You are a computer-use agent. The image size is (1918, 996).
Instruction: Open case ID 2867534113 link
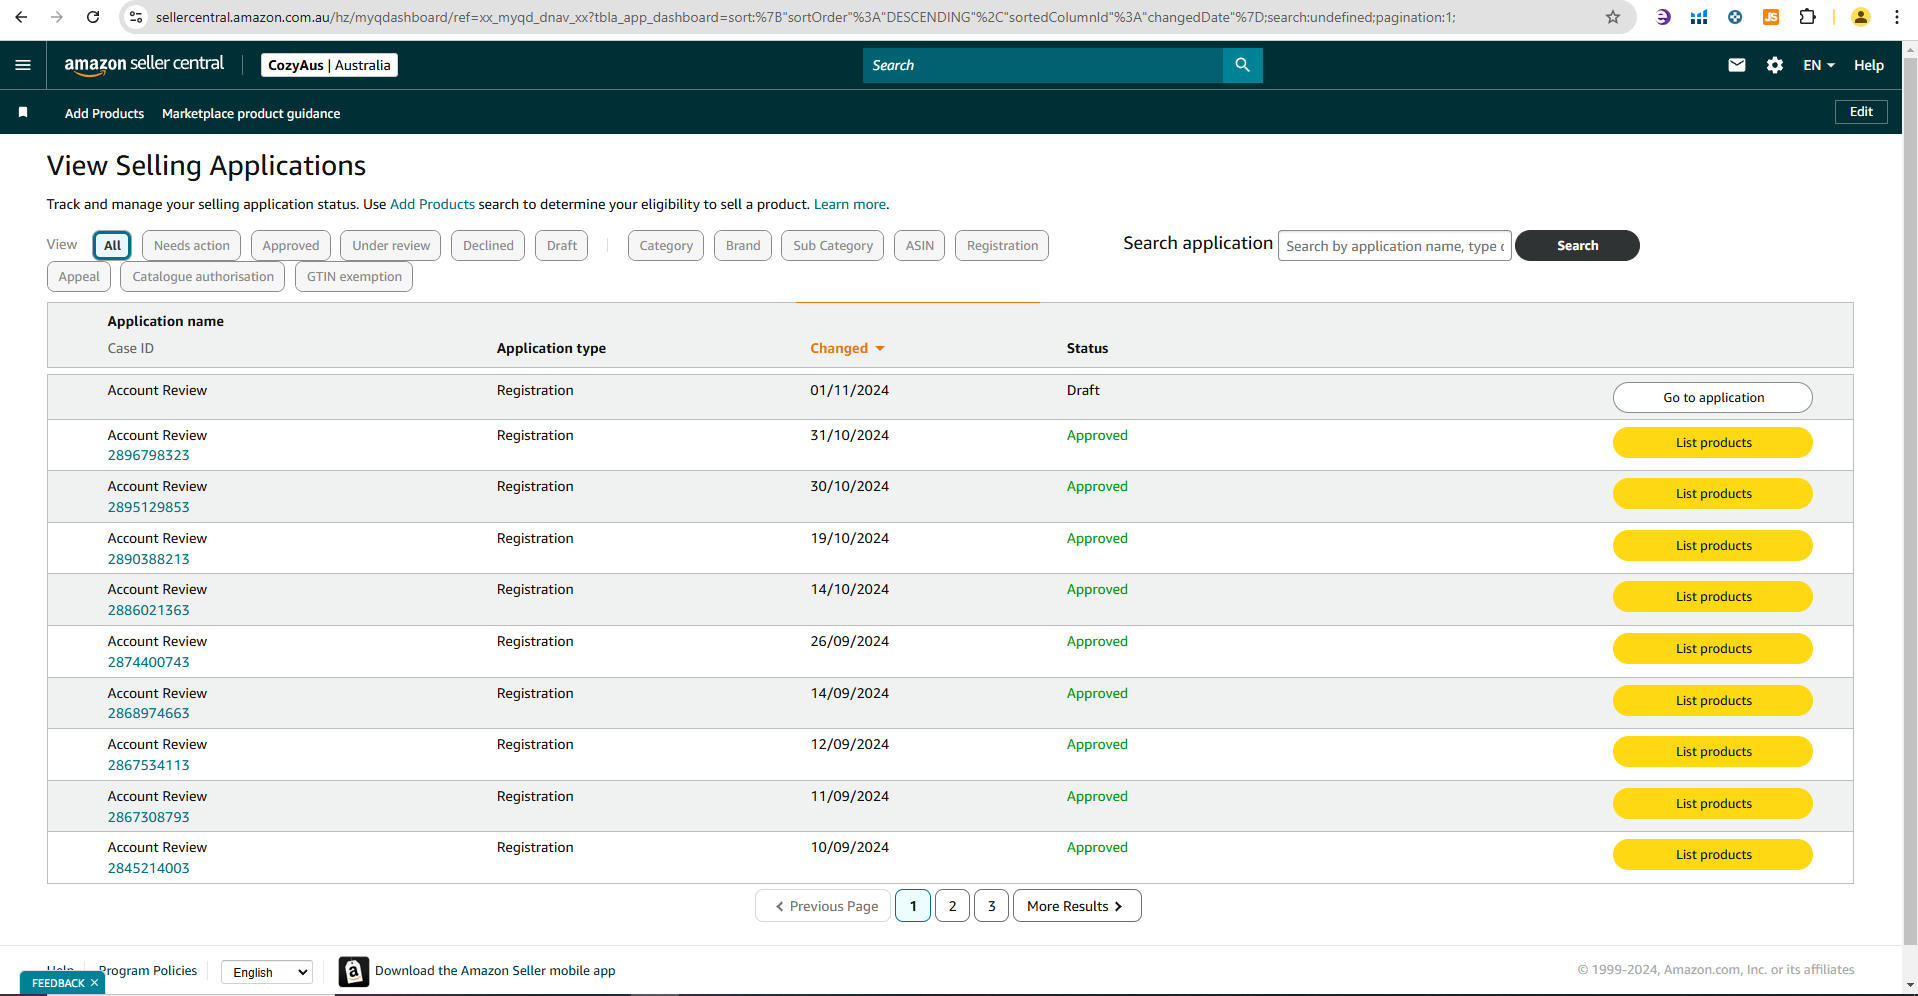(x=148, y=765)
